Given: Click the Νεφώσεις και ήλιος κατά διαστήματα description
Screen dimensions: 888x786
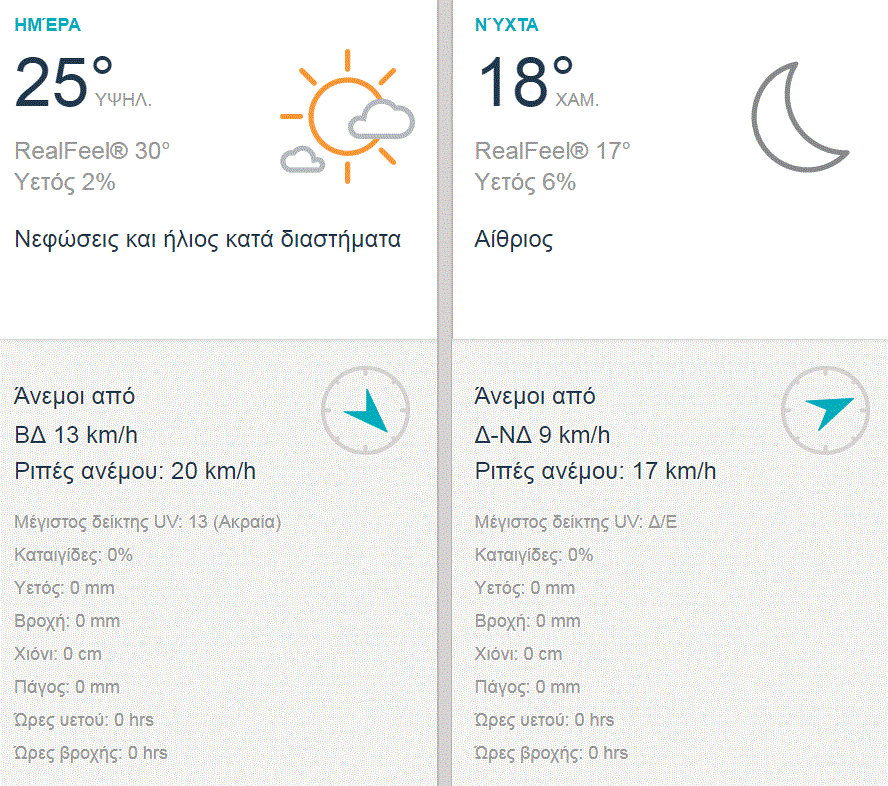Looking at the screenshot, I should coord(208,240).
